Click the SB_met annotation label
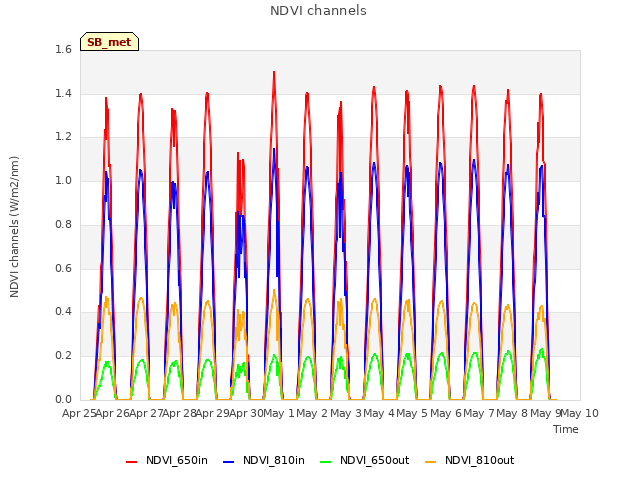The height and width of the screenshot is (480, 640). tap(109, 42)
